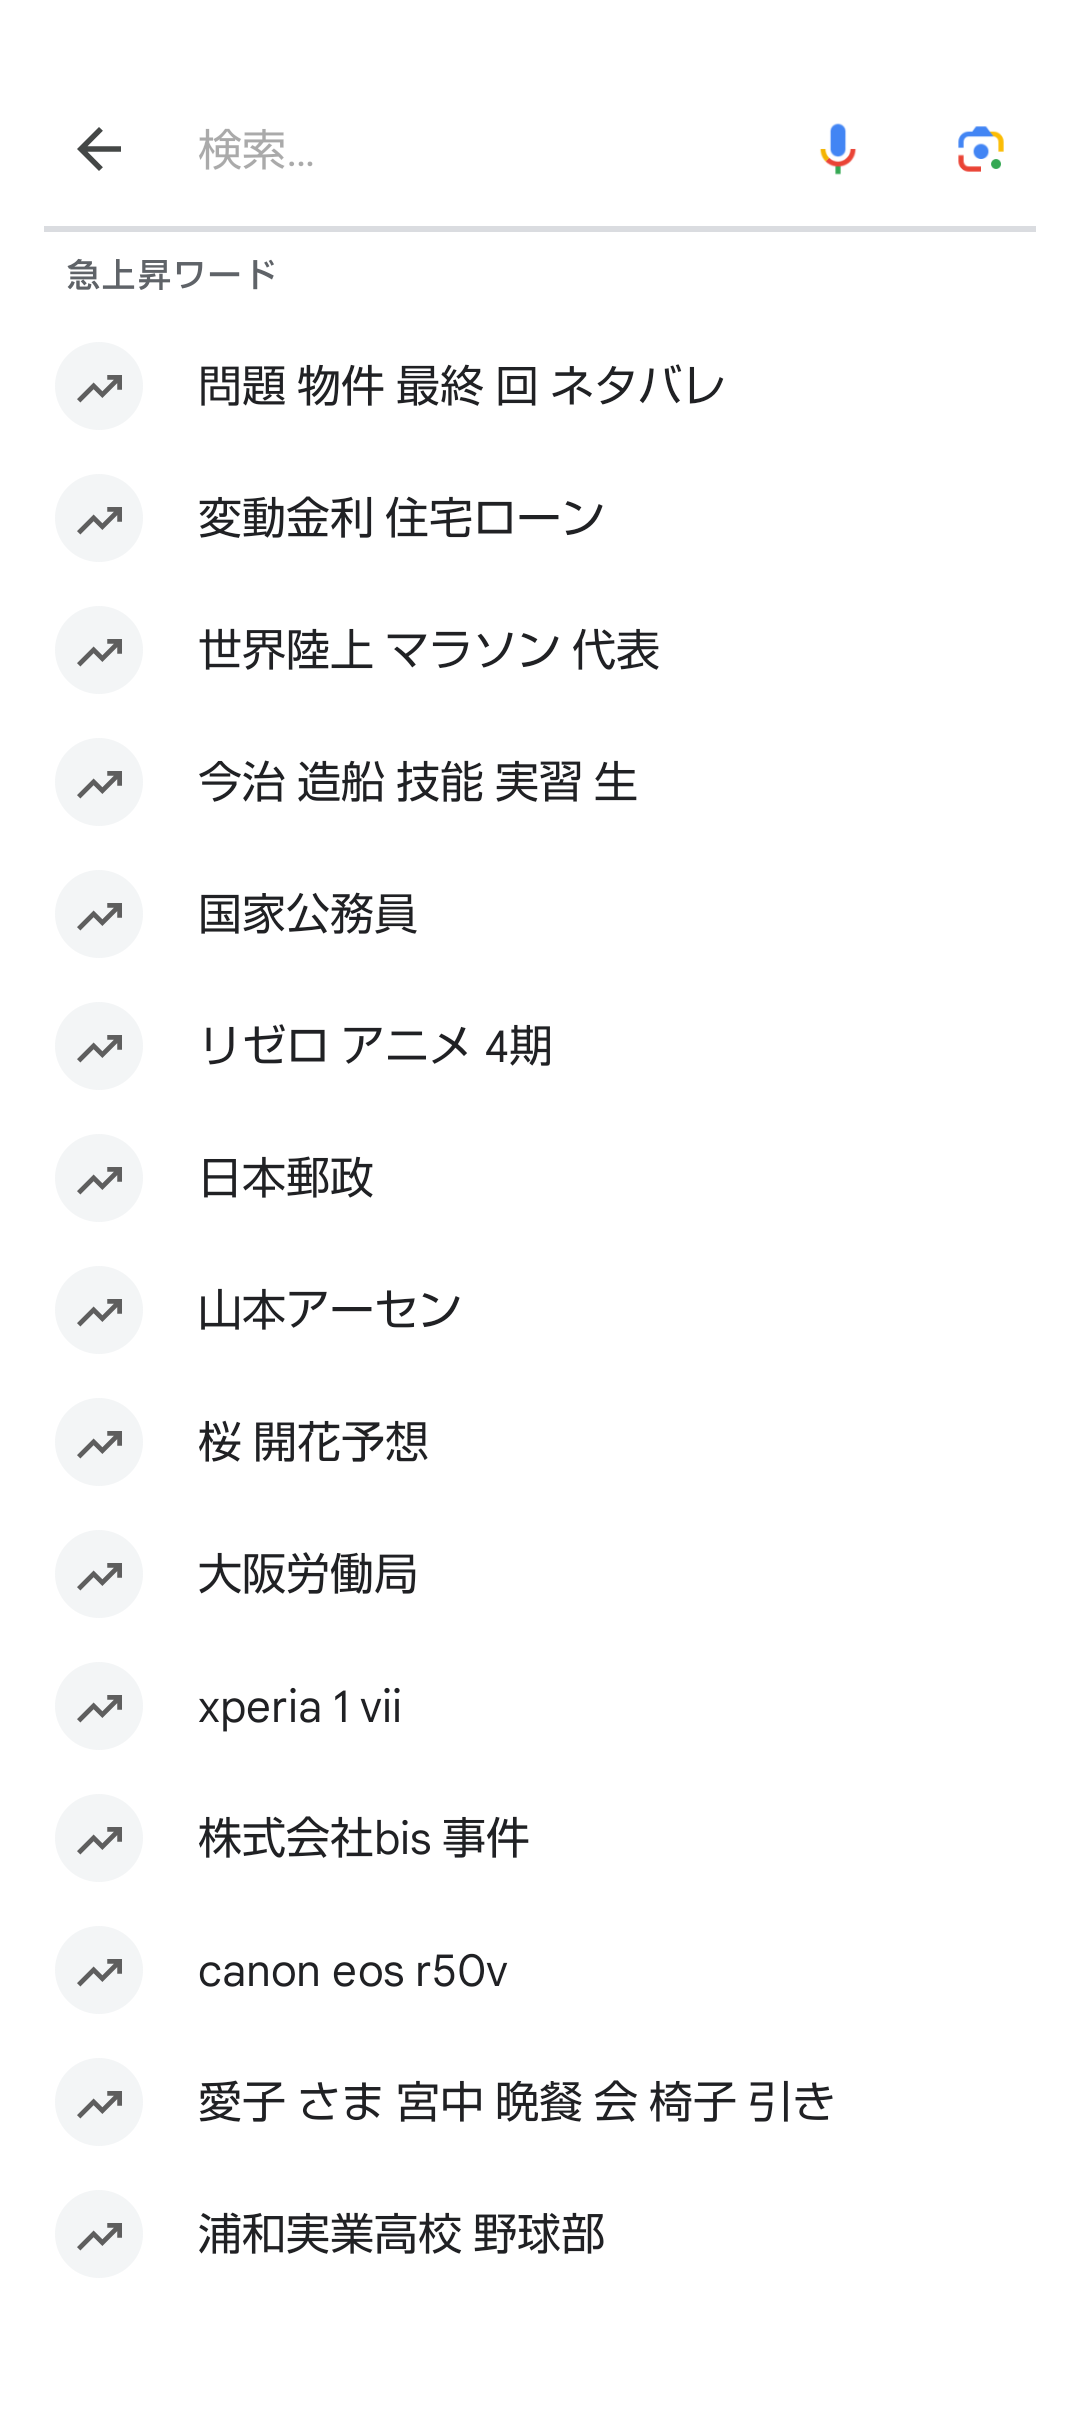The width and height of the screenshot is (1080, 2432).
Task: Select 世界陸上 マラソン 代表 suggestion
Action: pos(540,650)
